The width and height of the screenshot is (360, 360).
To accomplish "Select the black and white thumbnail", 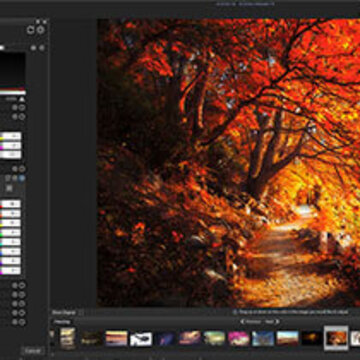I will [141, 339].
